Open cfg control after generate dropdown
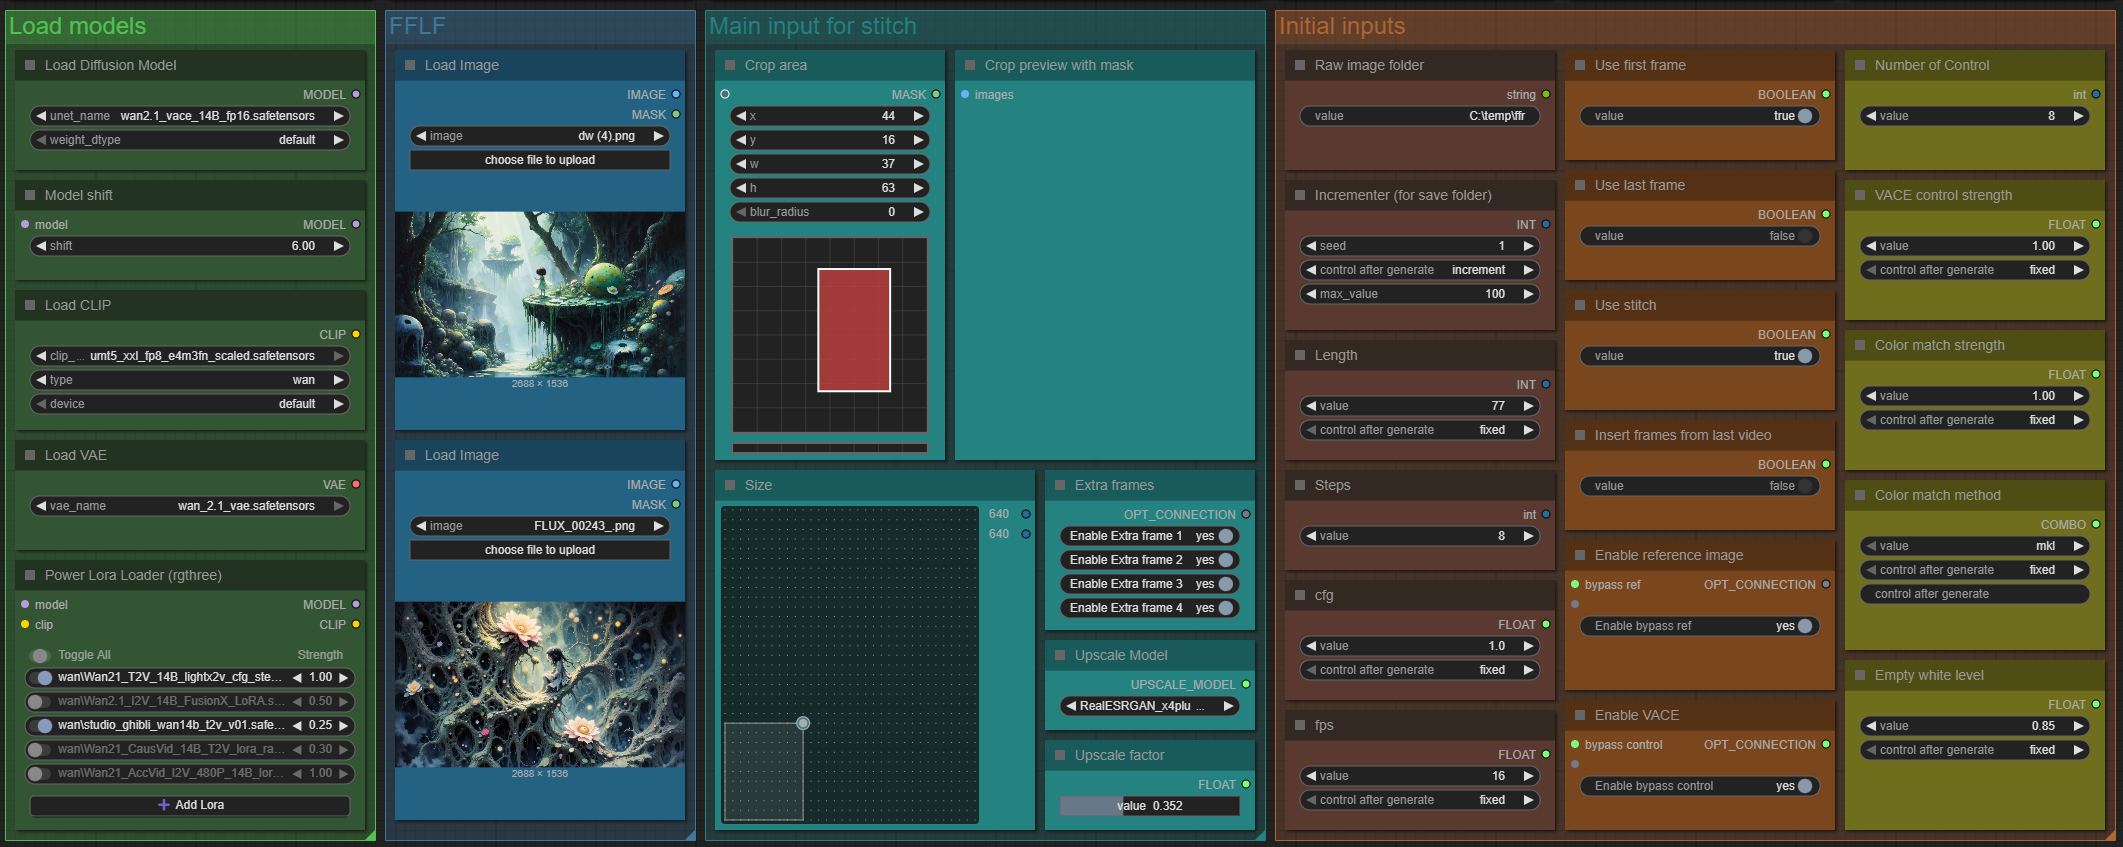This screenshot has height=847, width=2123. [1420, 670]
